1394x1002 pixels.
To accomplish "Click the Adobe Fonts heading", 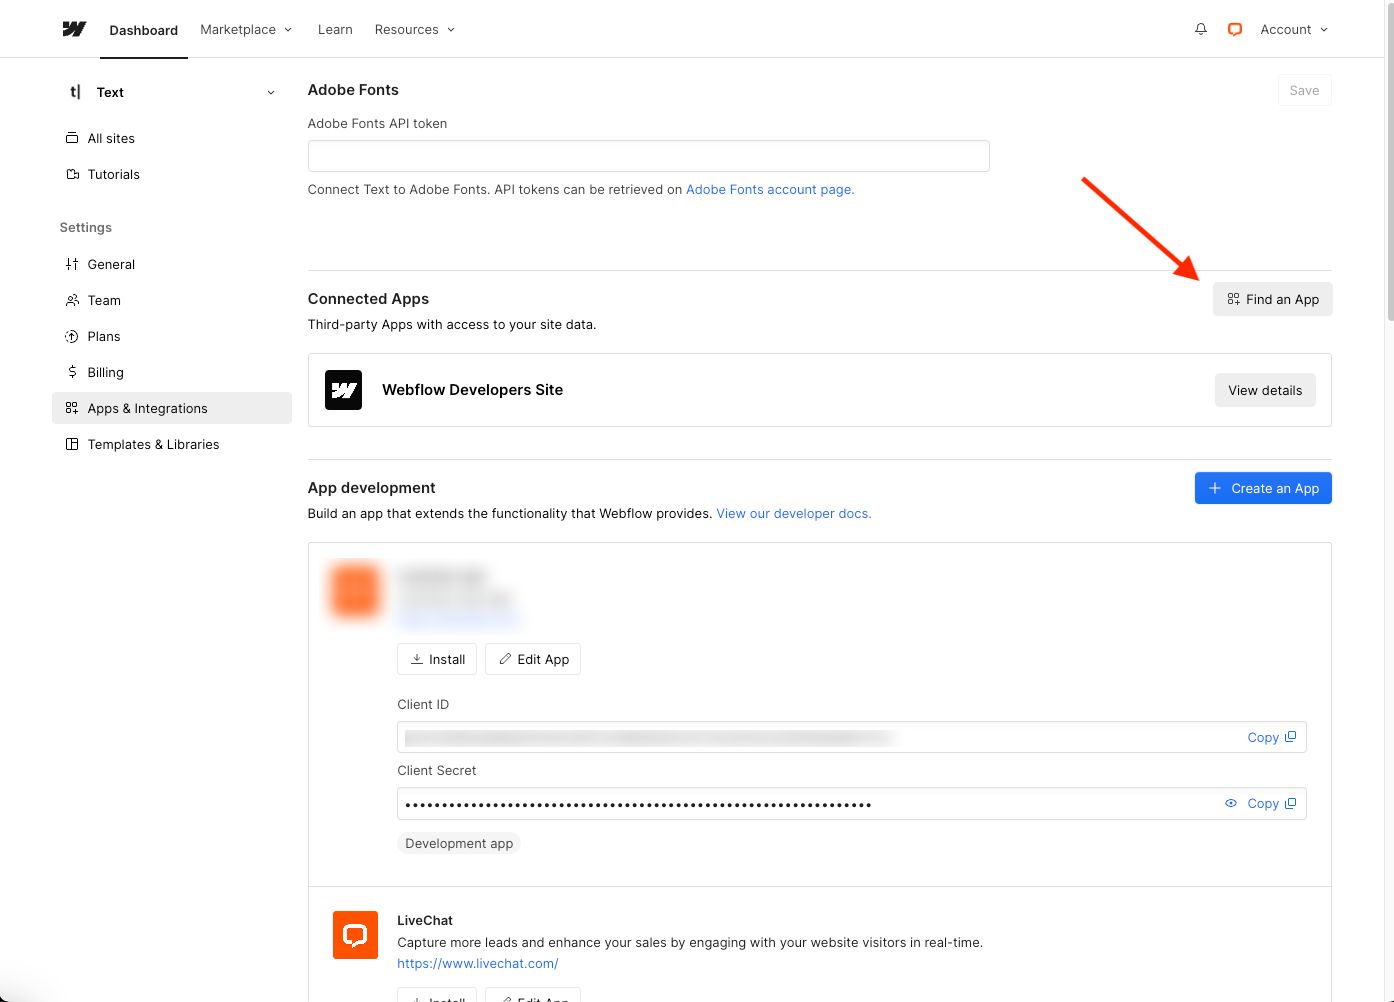I will 353,89.
